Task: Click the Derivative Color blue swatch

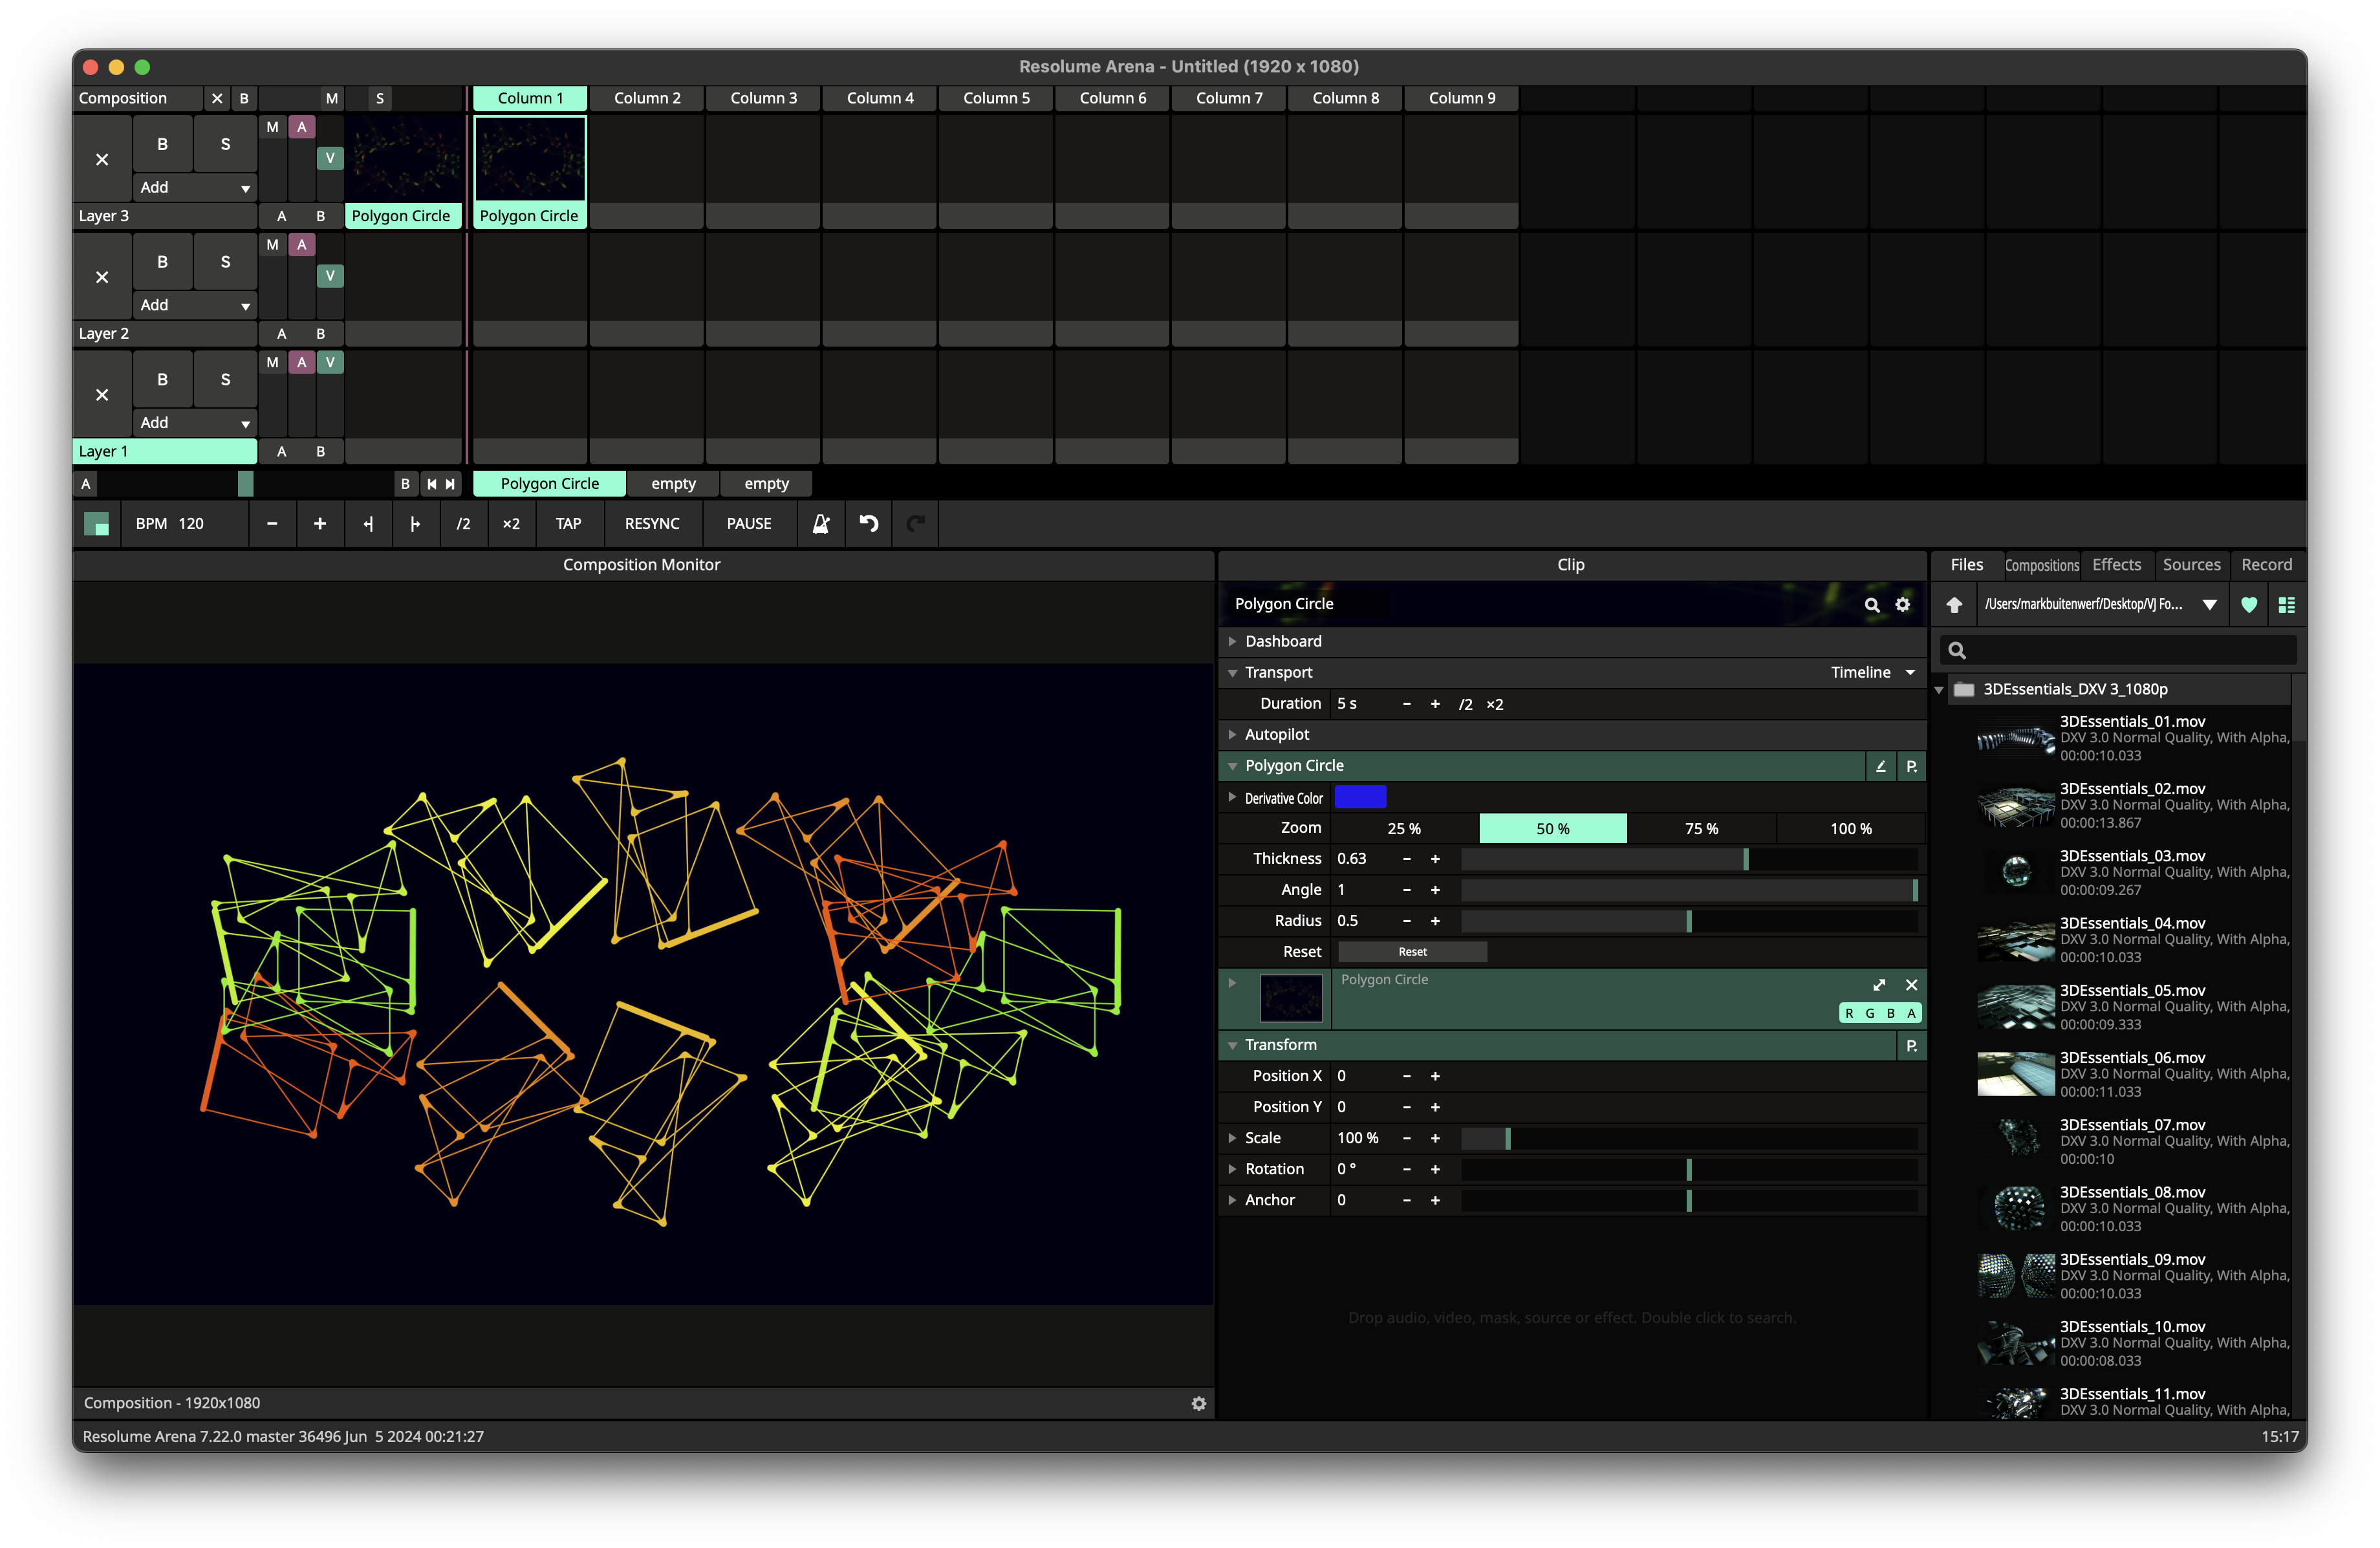Action: click(1360, 797)
